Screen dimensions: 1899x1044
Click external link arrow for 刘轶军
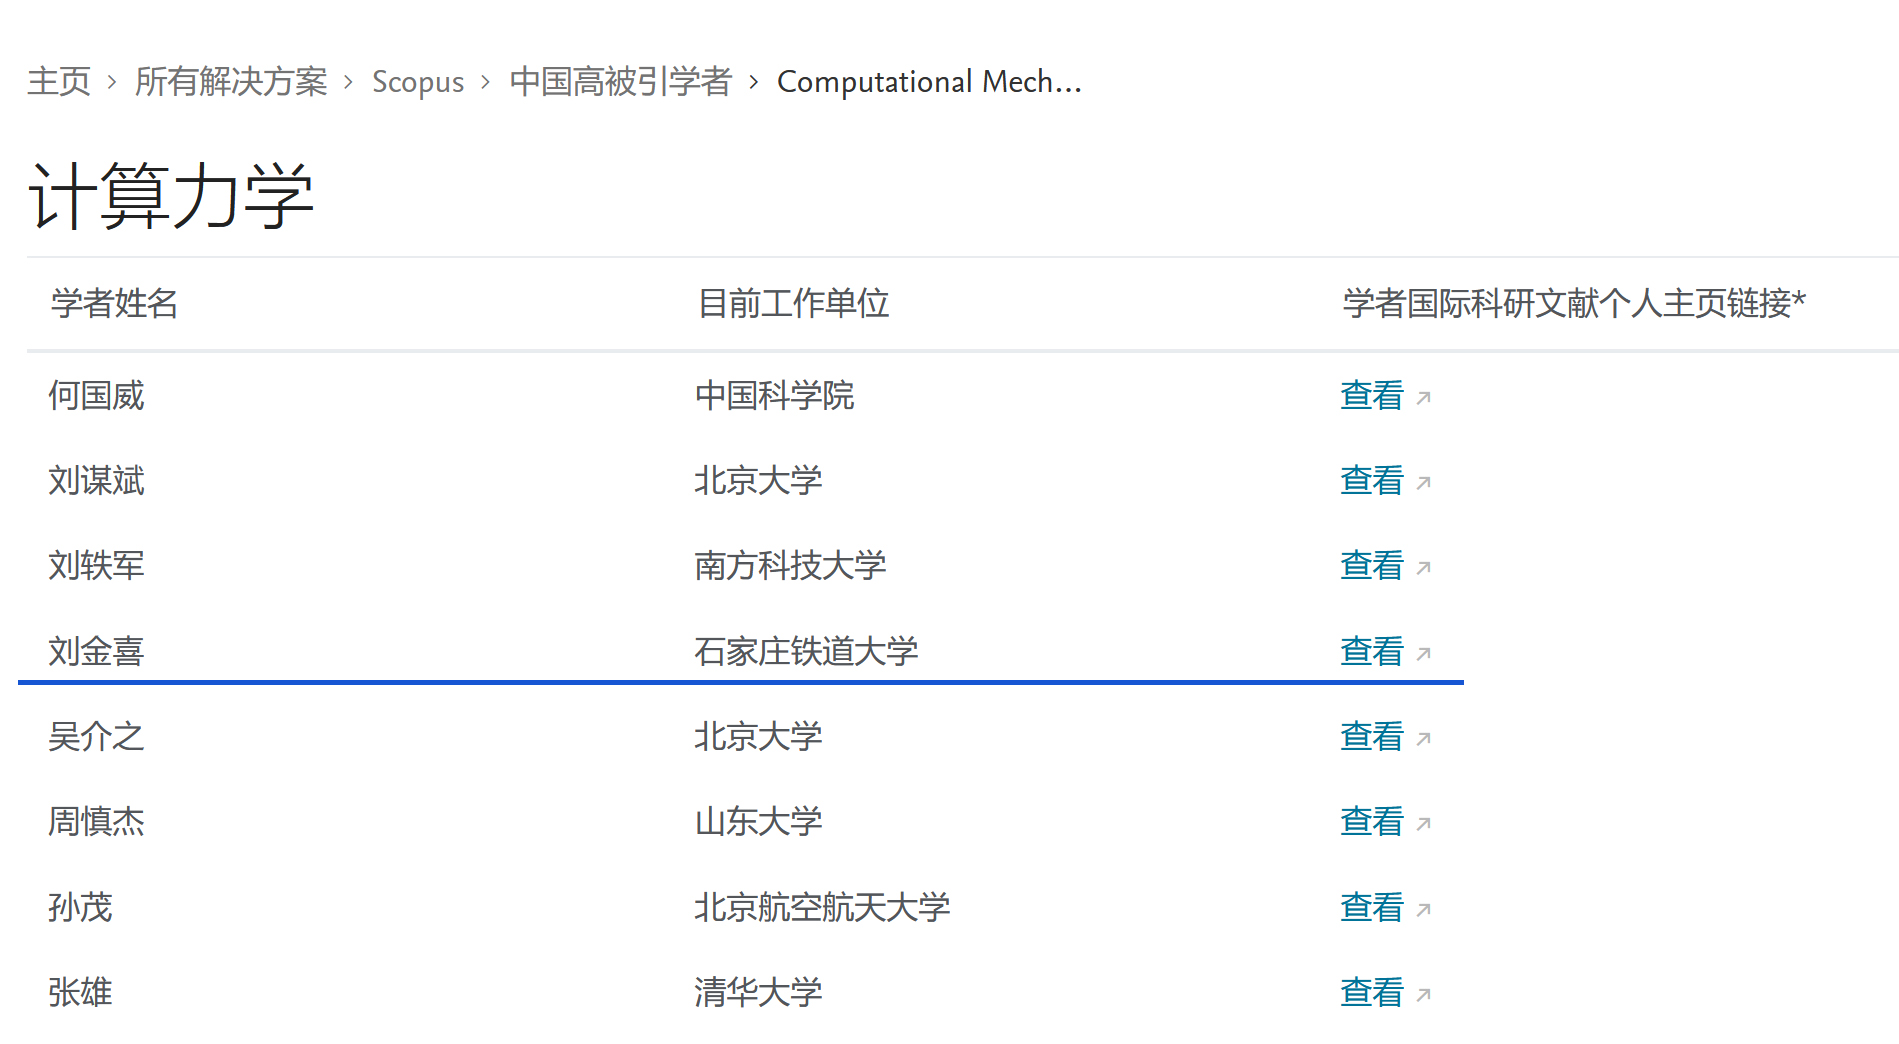[x=1424, y=568]
